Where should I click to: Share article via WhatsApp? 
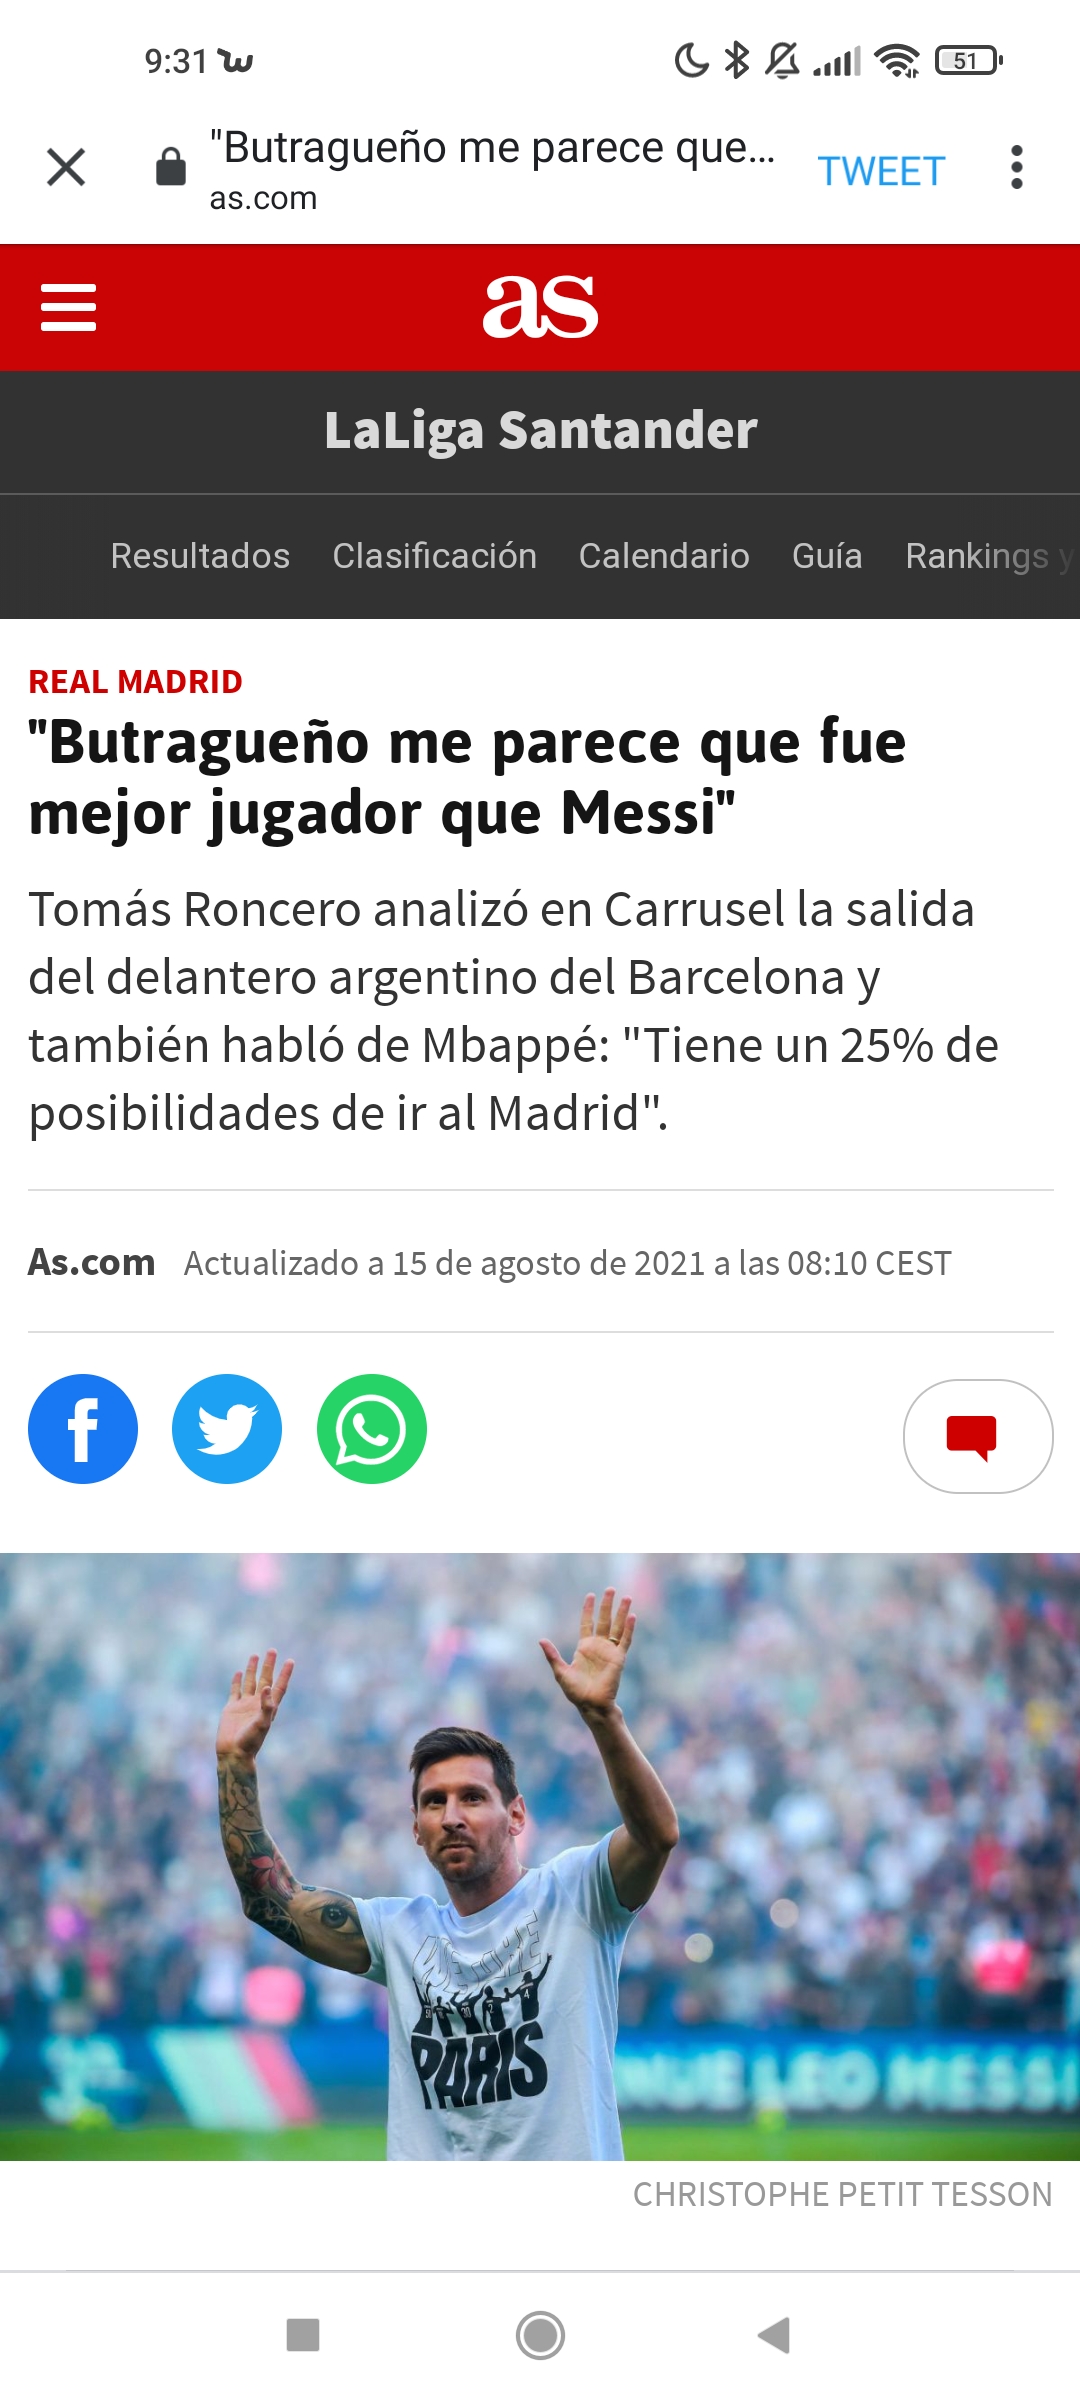tap(372, 1429)
